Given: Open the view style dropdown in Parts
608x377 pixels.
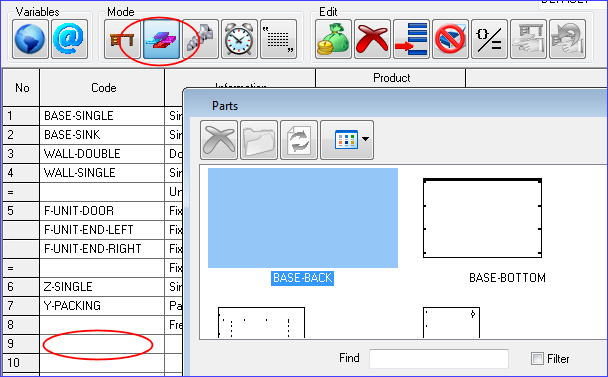Looking at the screenshot, I should (347, 140).
